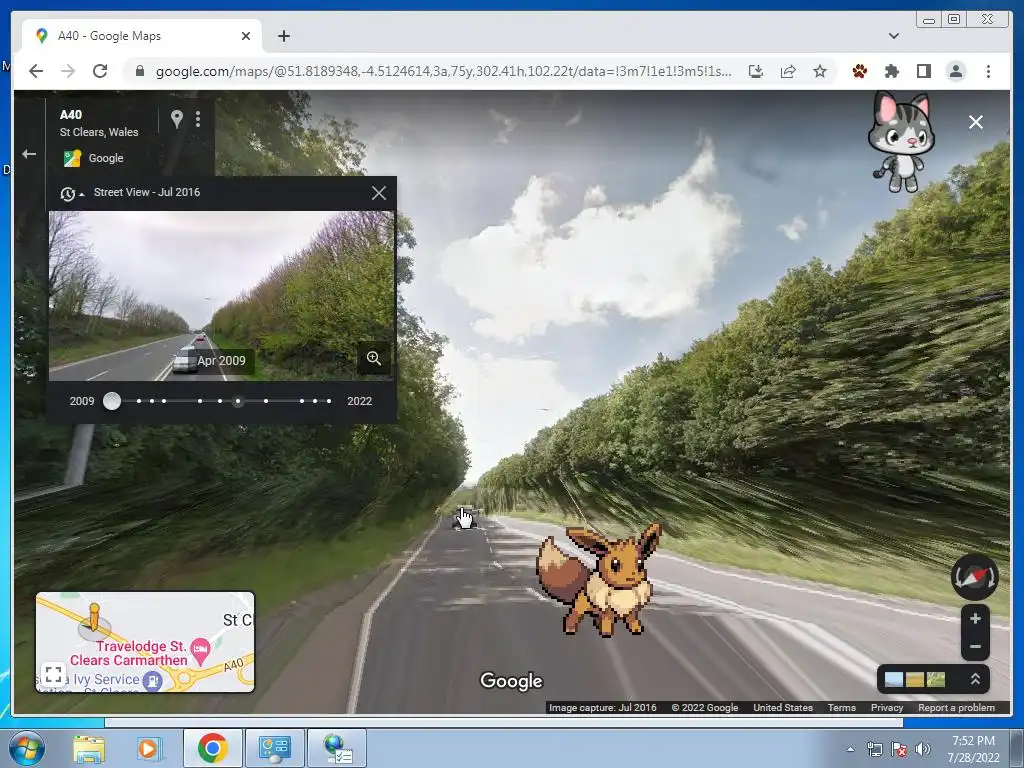1024x768 pixels.
Task: Click the install app icon in address bar
Action: point(756,71)
